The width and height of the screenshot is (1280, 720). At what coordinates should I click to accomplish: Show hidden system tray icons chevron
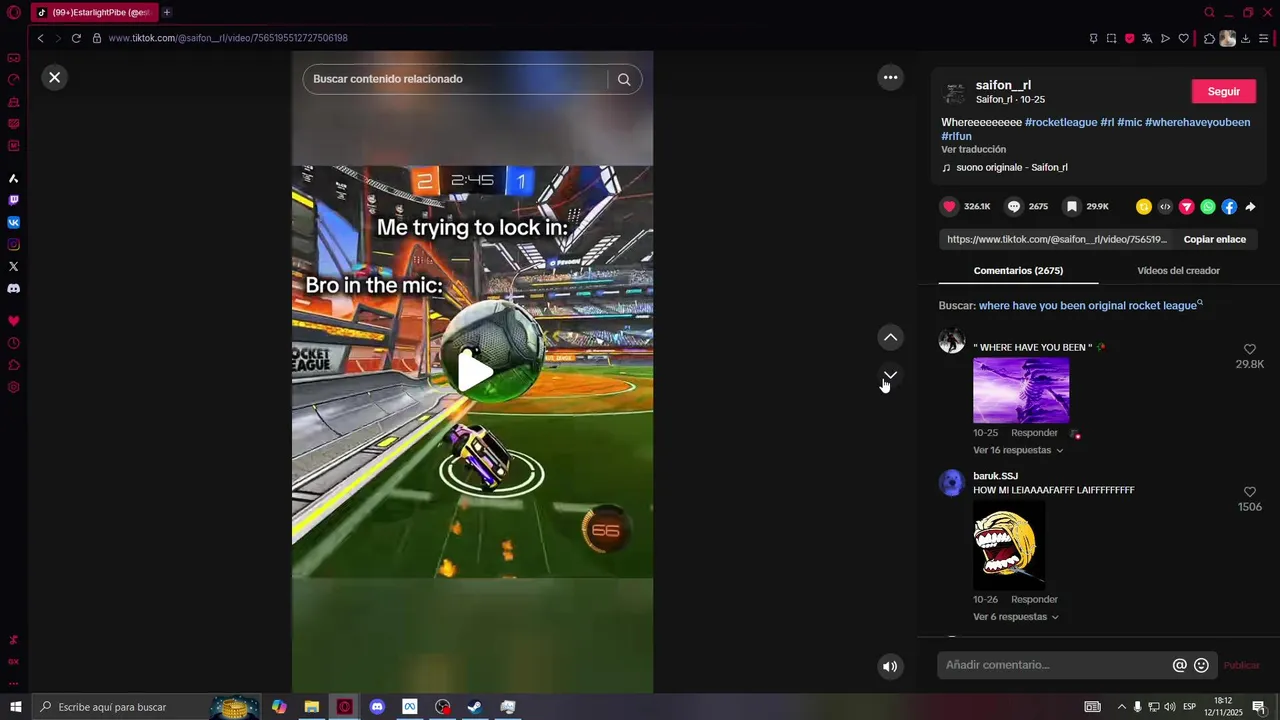pos(1121,707)
